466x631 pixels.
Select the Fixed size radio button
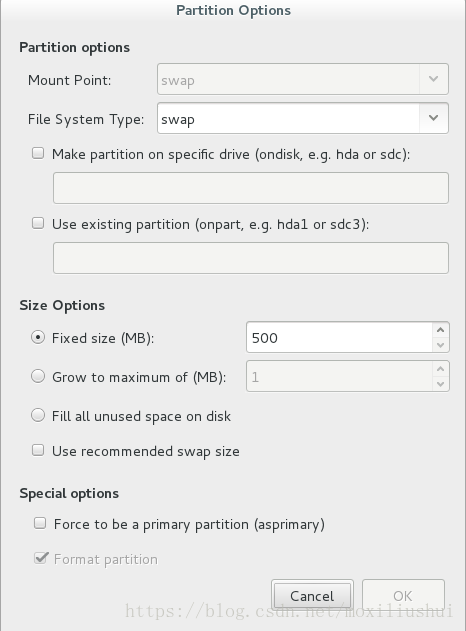tap(38, 337)
